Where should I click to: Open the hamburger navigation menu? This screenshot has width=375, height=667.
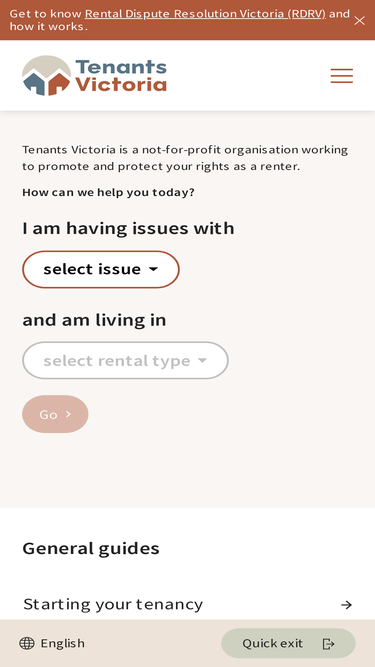pyautogui.click(x=342, y=76)
